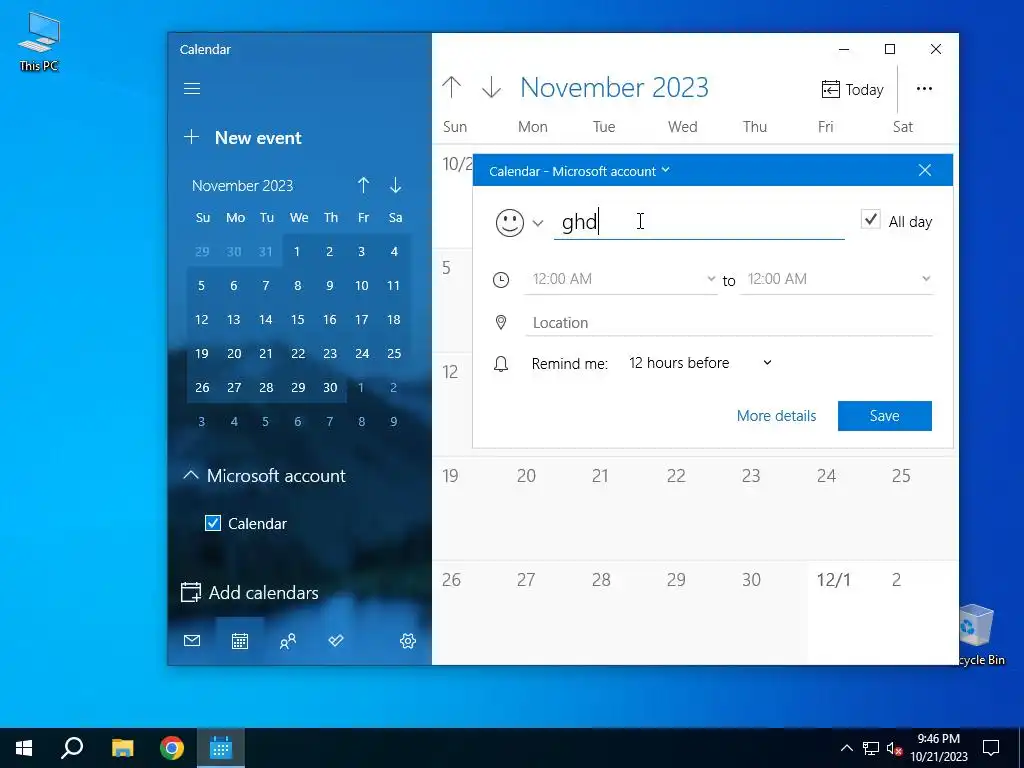
Task: Select November 30 in mini calendar
Action: (x=330, y=387)
